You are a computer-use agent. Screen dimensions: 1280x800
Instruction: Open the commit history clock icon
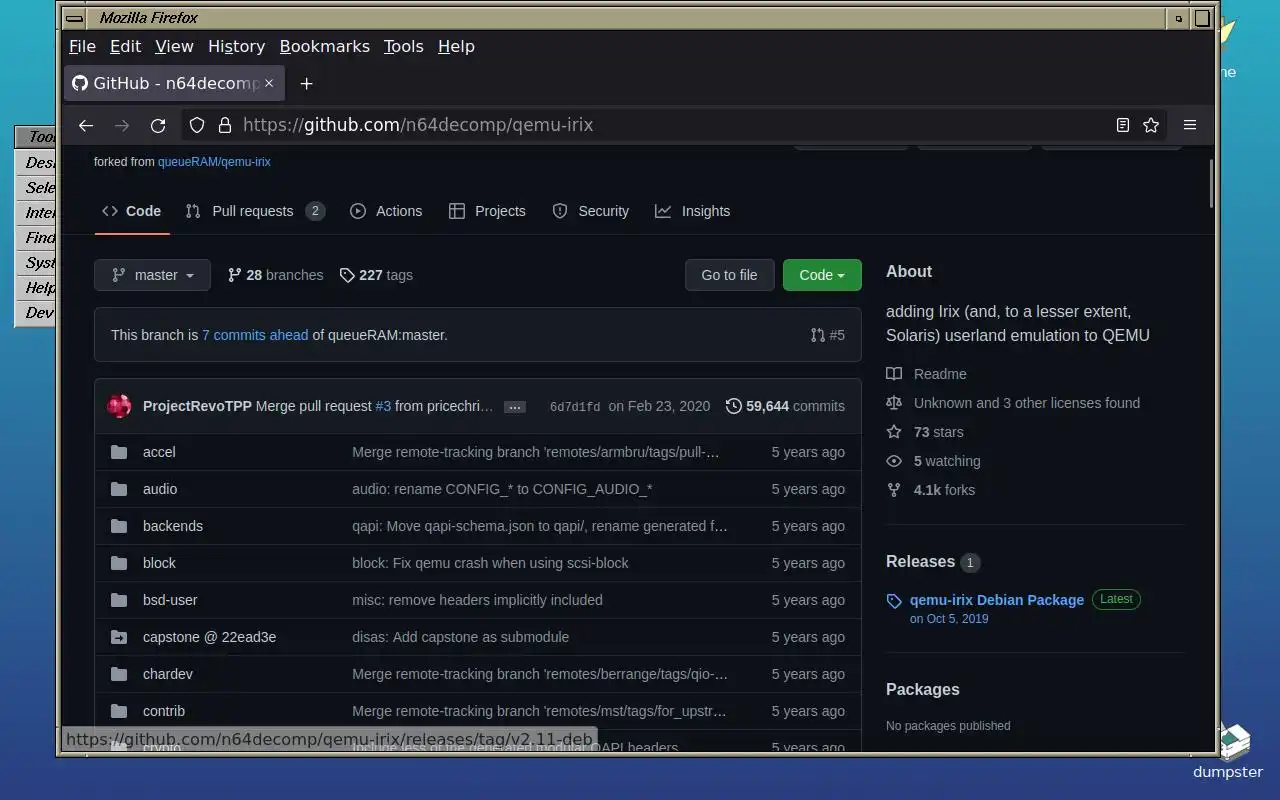point(734,406)
